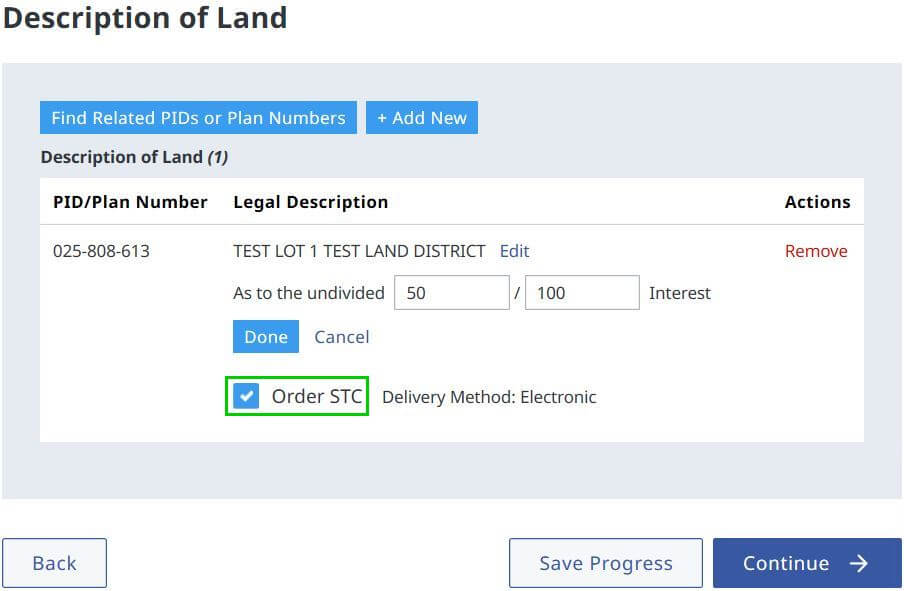Image resolution: width=904 pixels, height=591 pixels.
Task: Select the PID number 025-808-613 text
Action: [101, 251]
